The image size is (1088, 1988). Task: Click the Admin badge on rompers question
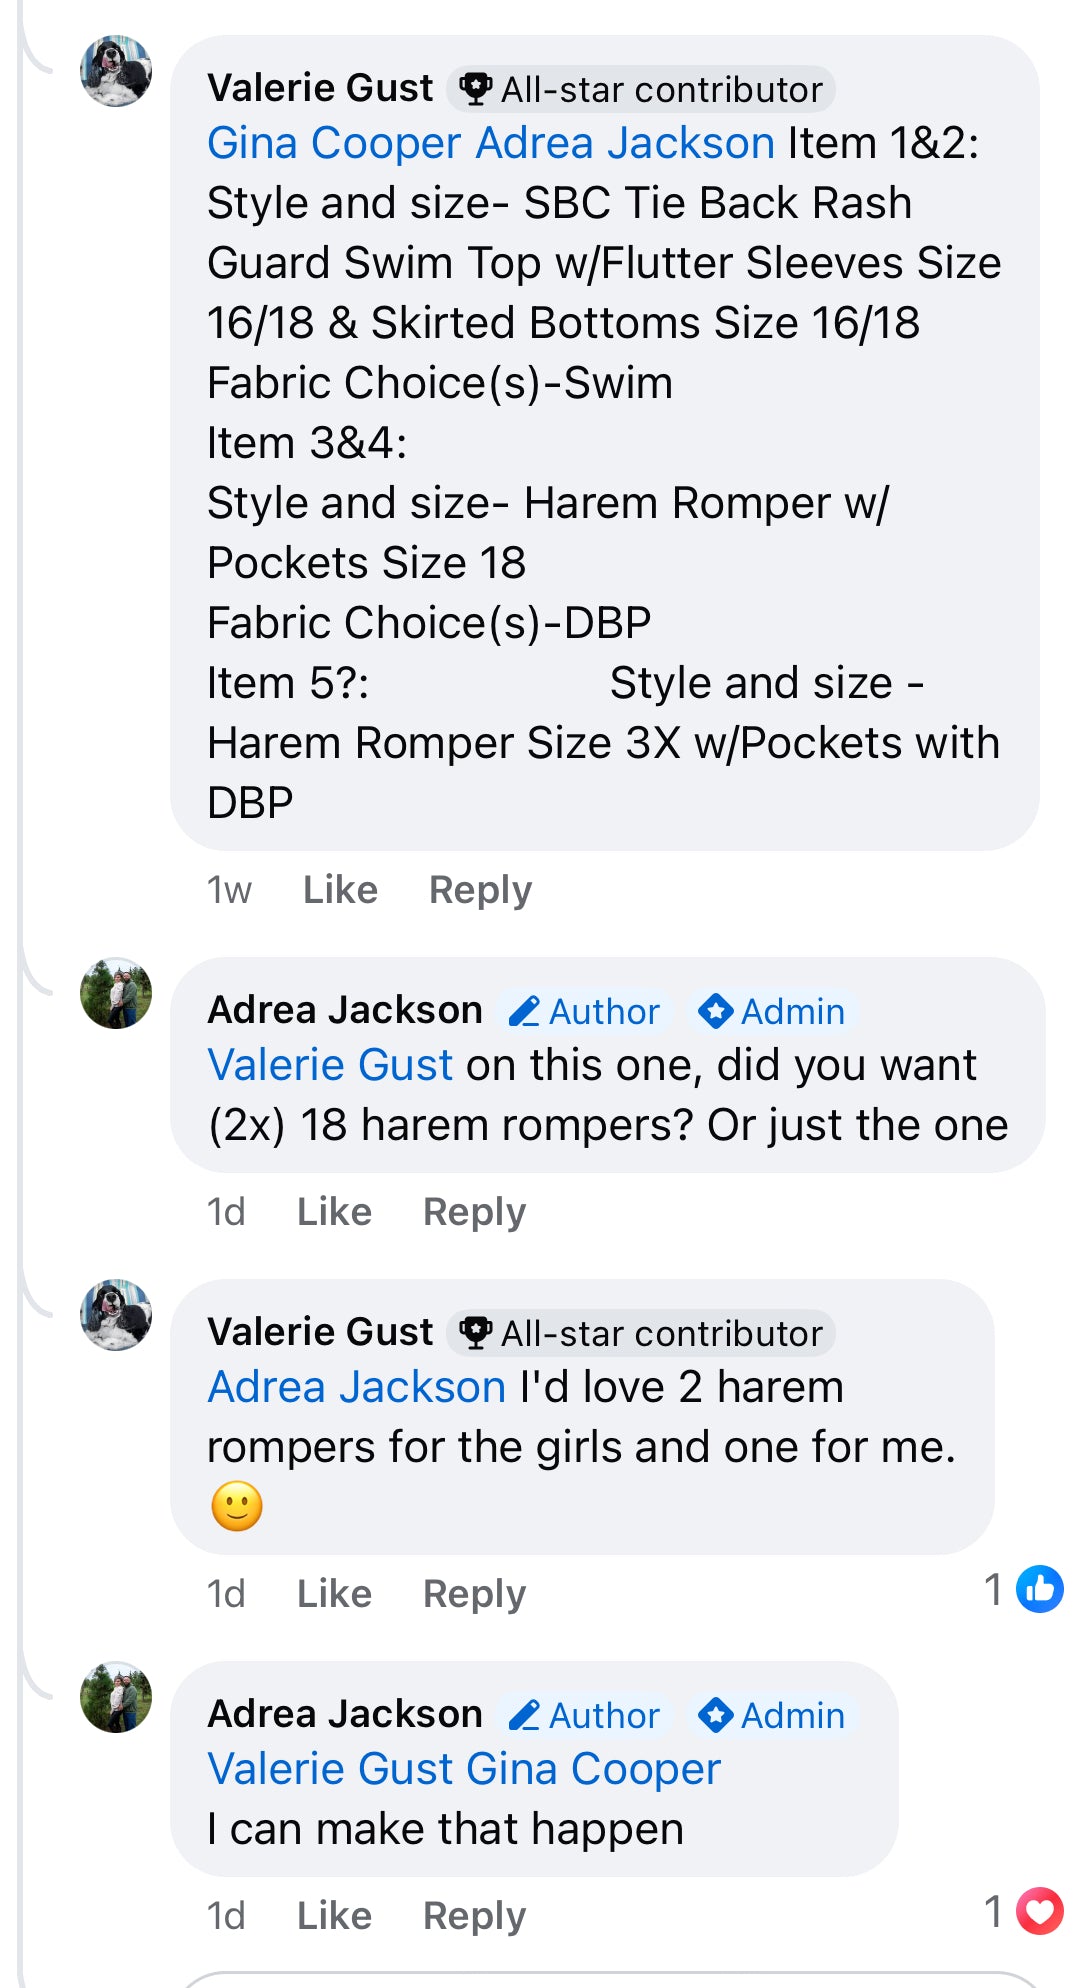coord(772,1012)
